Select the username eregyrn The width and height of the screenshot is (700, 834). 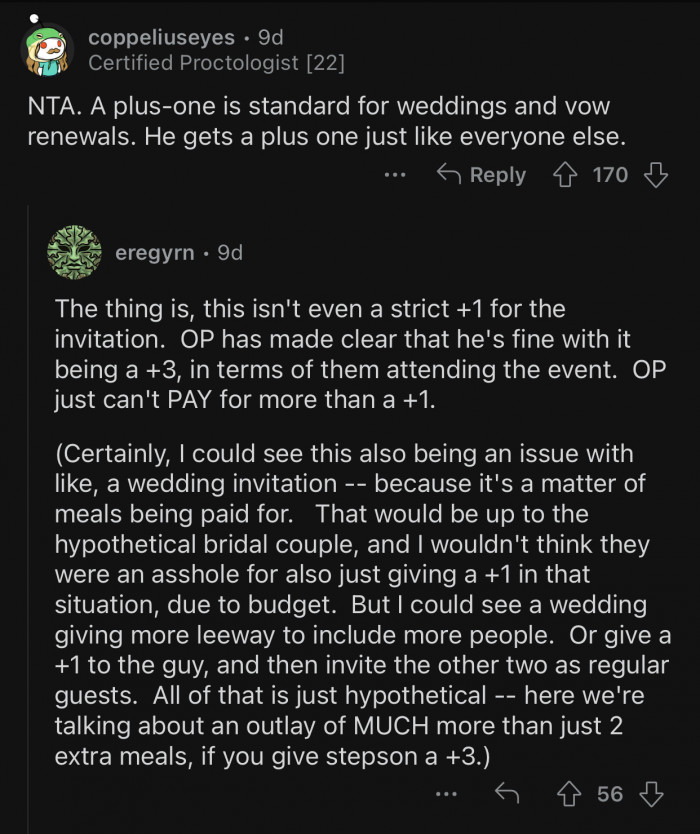(156, 253)
